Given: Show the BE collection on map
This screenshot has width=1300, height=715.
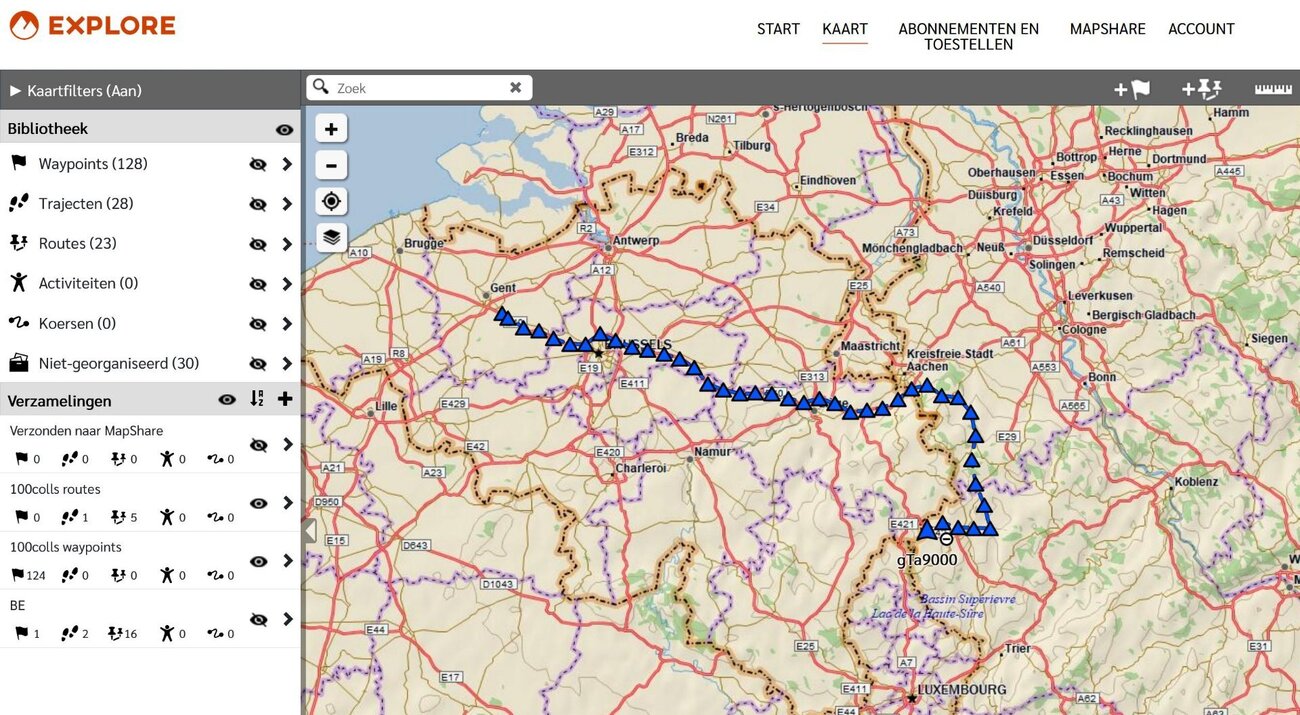Looking at the screenshot, I should point(258,620).
